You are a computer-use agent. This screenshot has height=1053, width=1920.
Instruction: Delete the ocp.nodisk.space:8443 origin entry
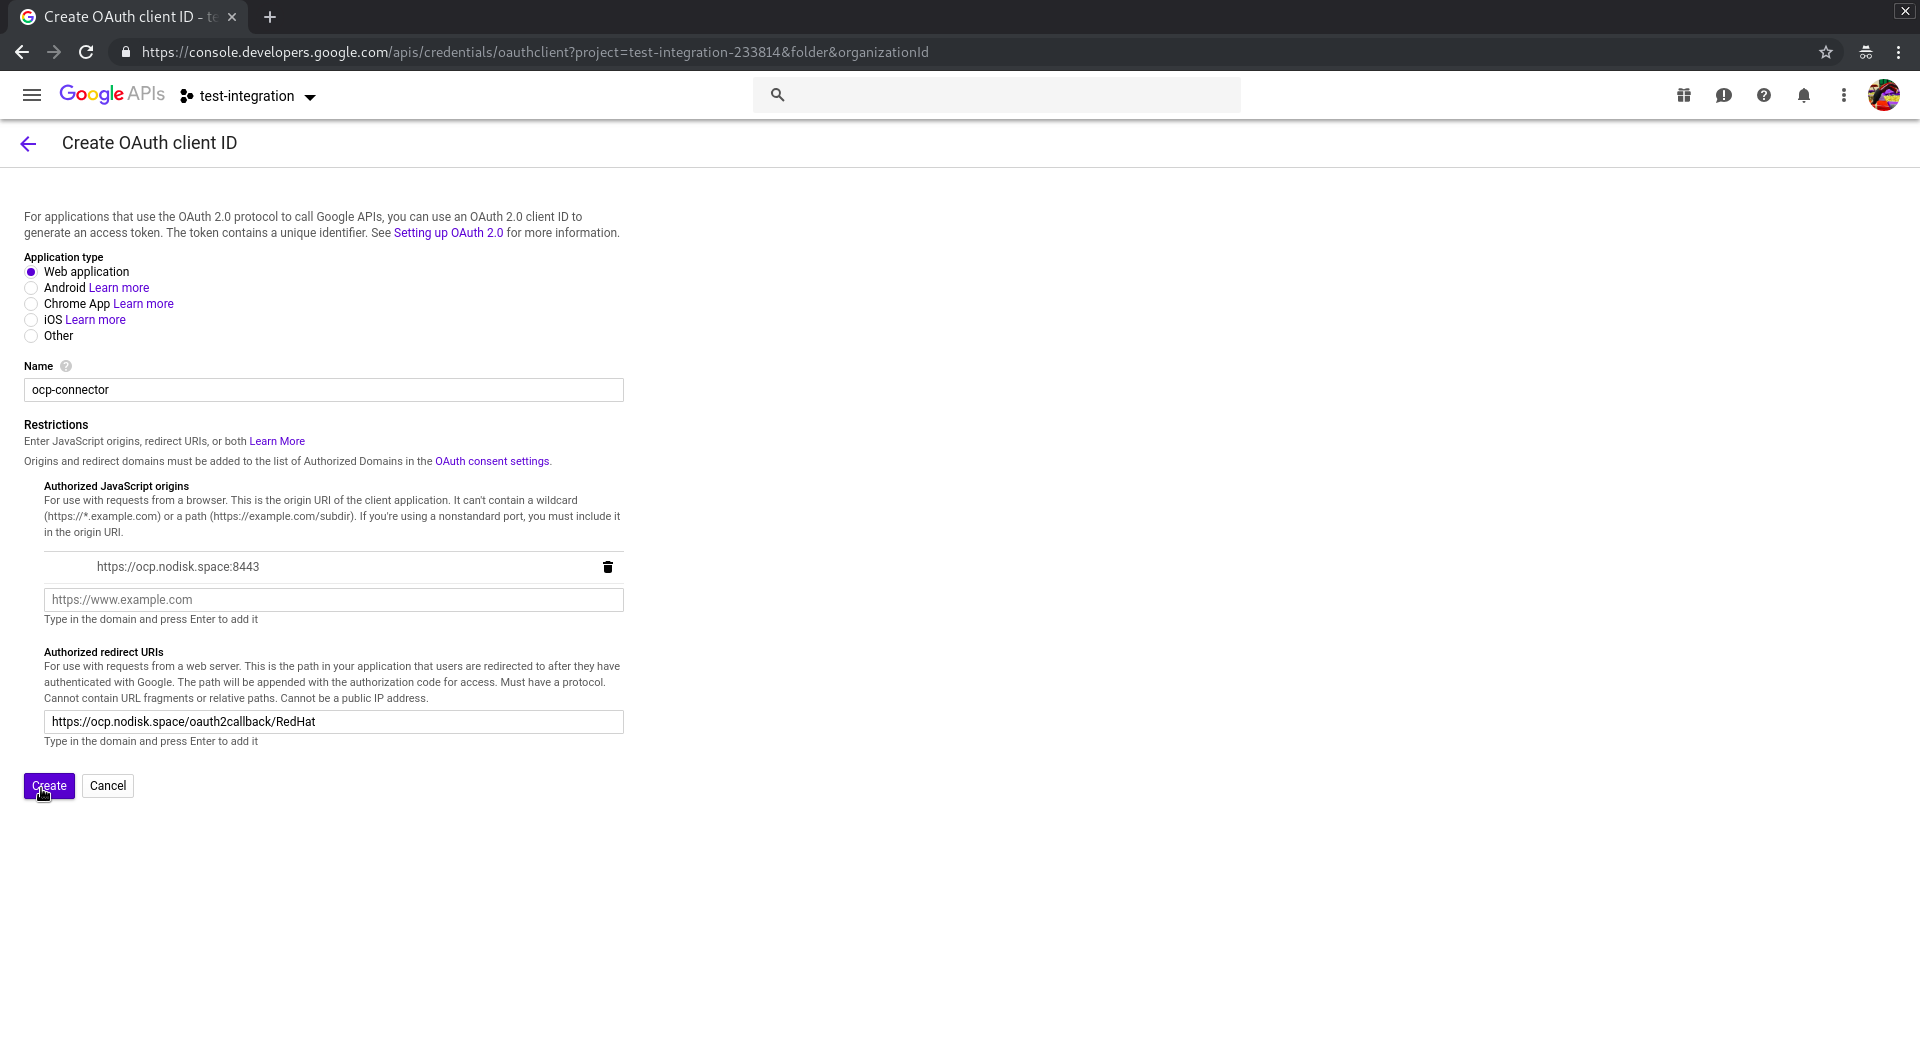click(607, 567)
